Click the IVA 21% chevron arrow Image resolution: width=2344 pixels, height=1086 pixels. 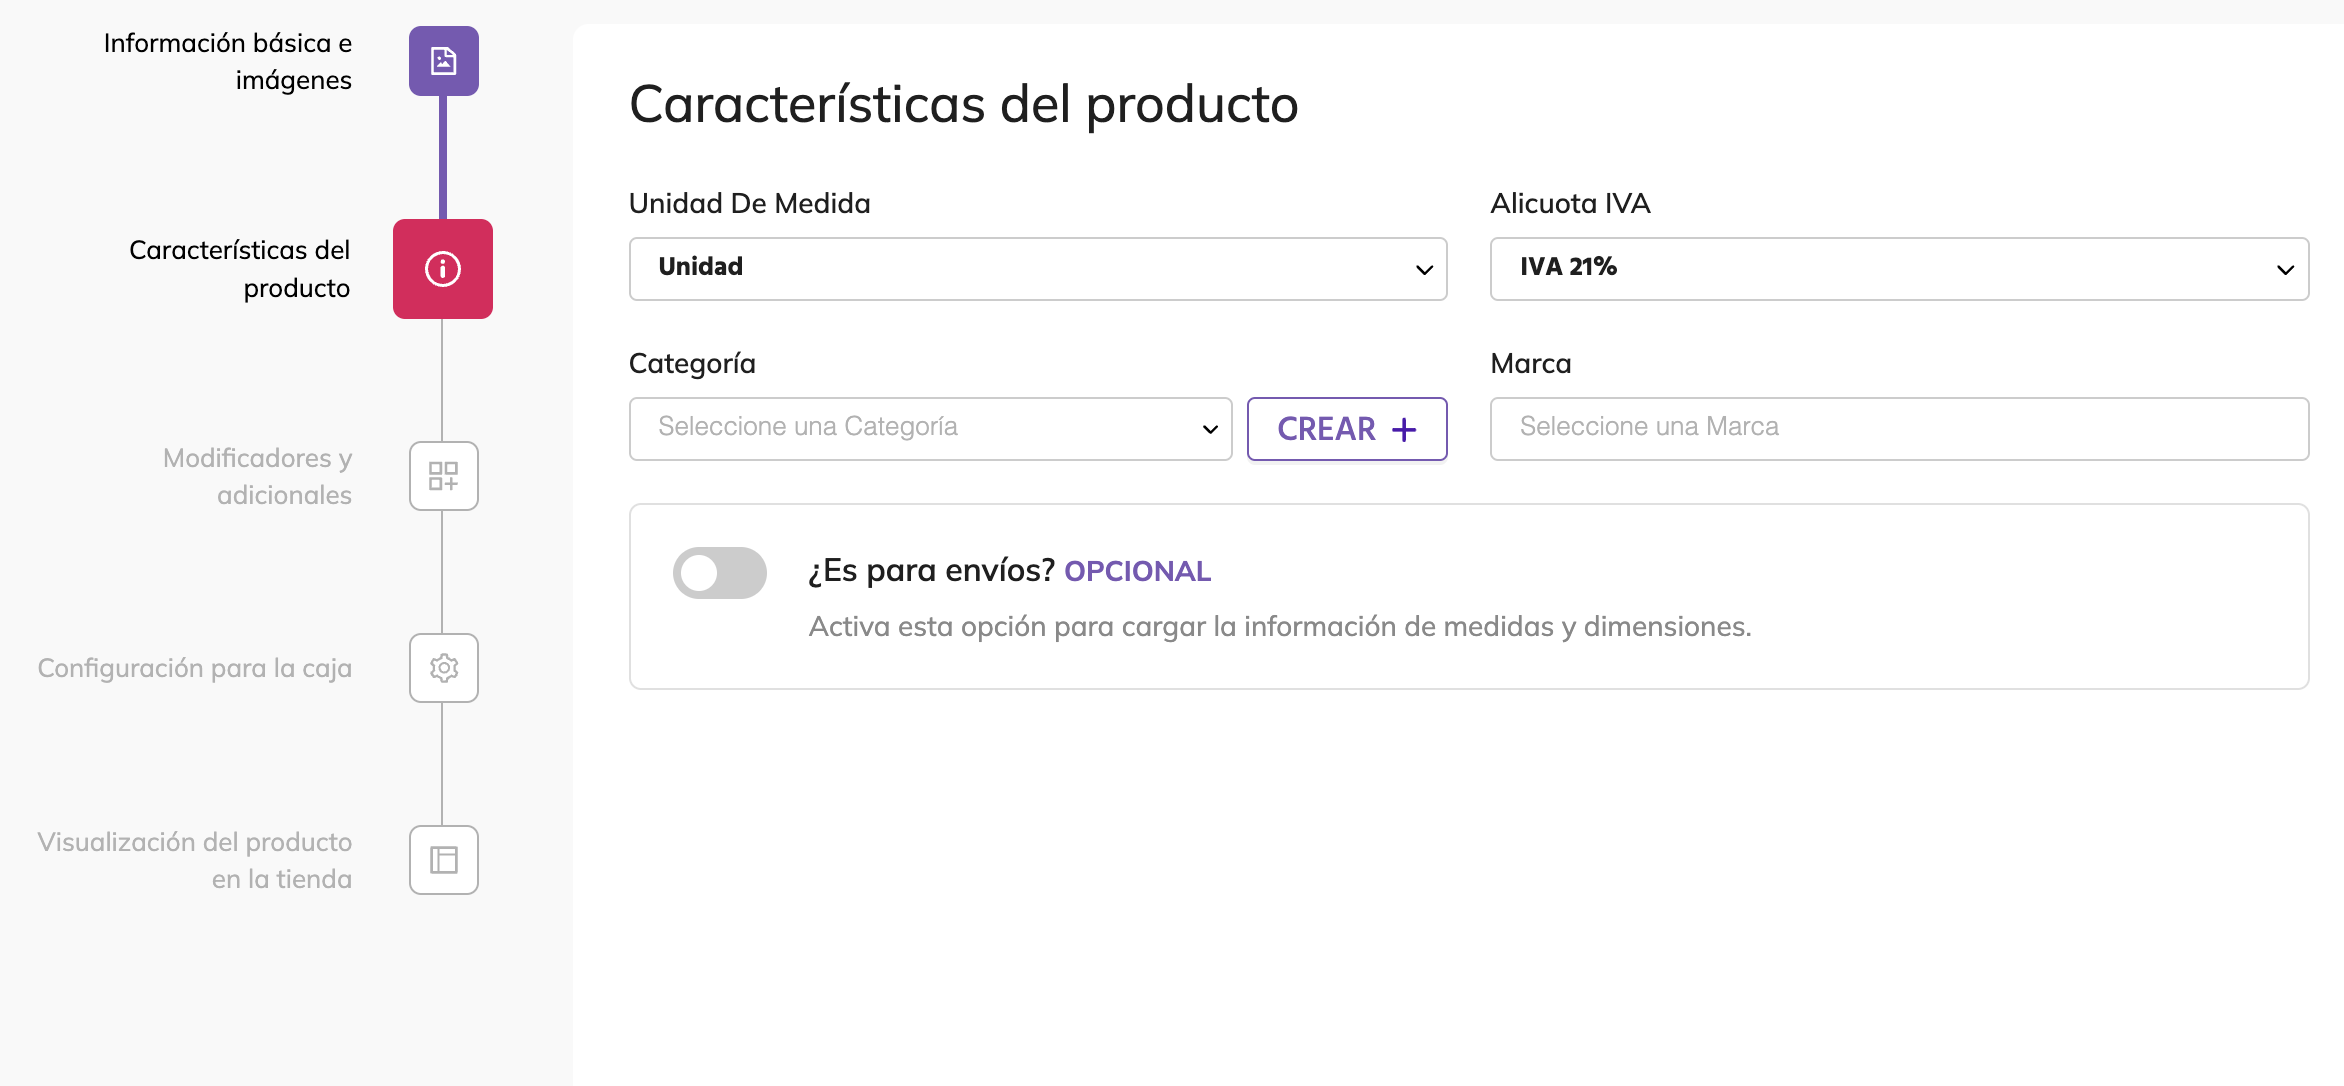tap(2285, 270)
